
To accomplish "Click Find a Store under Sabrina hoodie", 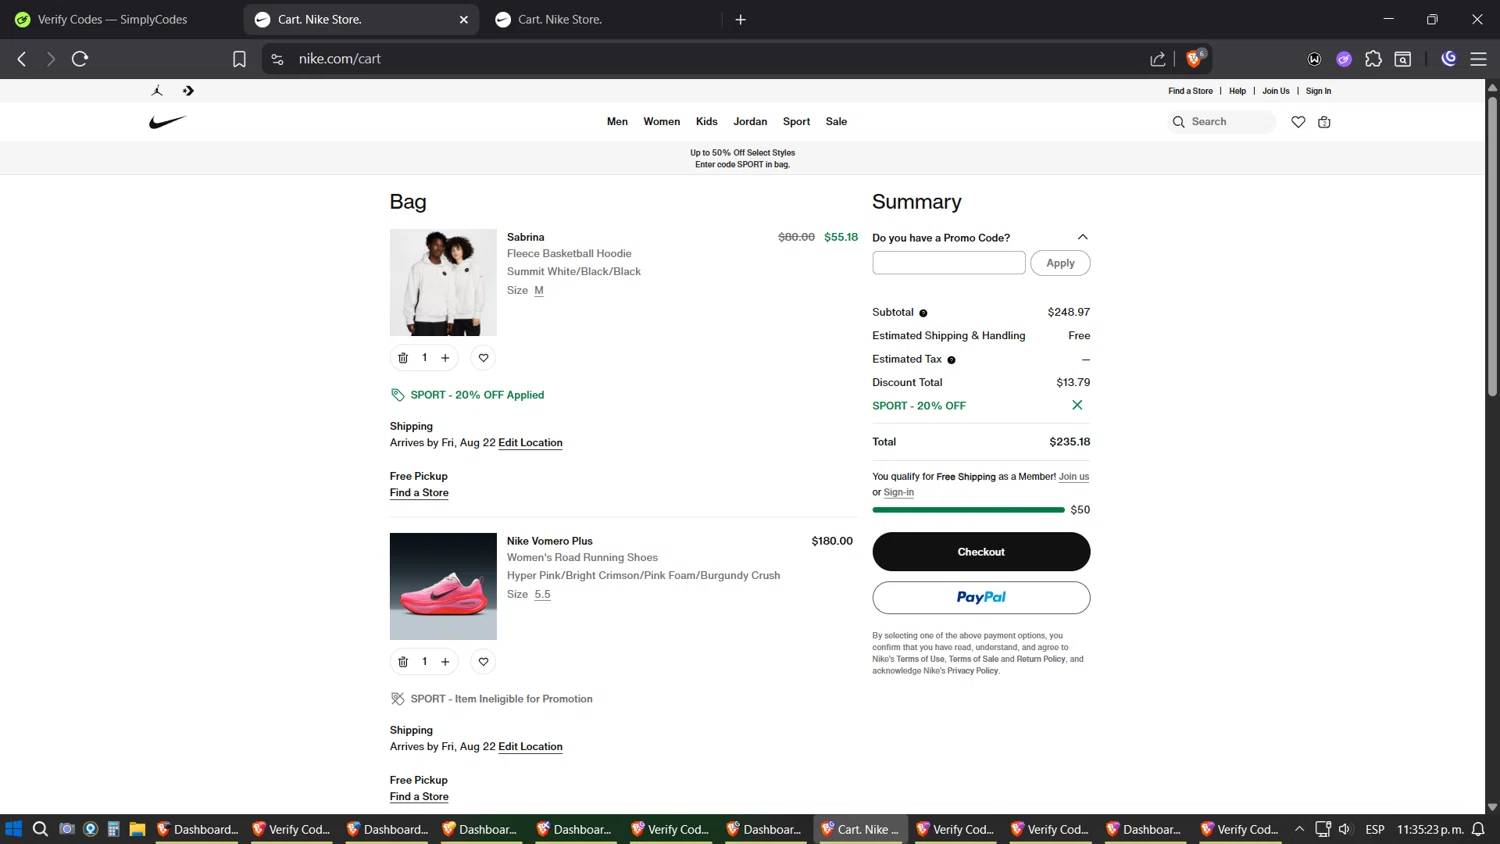I will [419, 493].
